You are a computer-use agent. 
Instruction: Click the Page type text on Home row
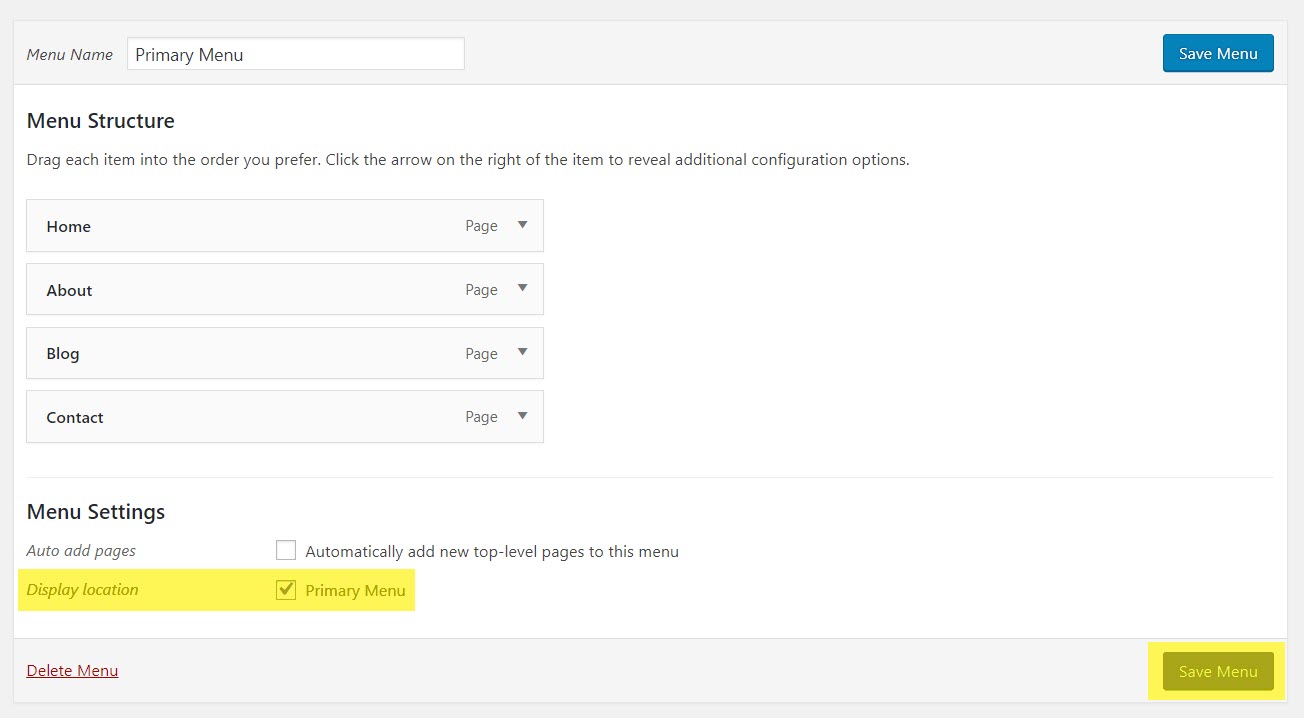pos(481,226)
